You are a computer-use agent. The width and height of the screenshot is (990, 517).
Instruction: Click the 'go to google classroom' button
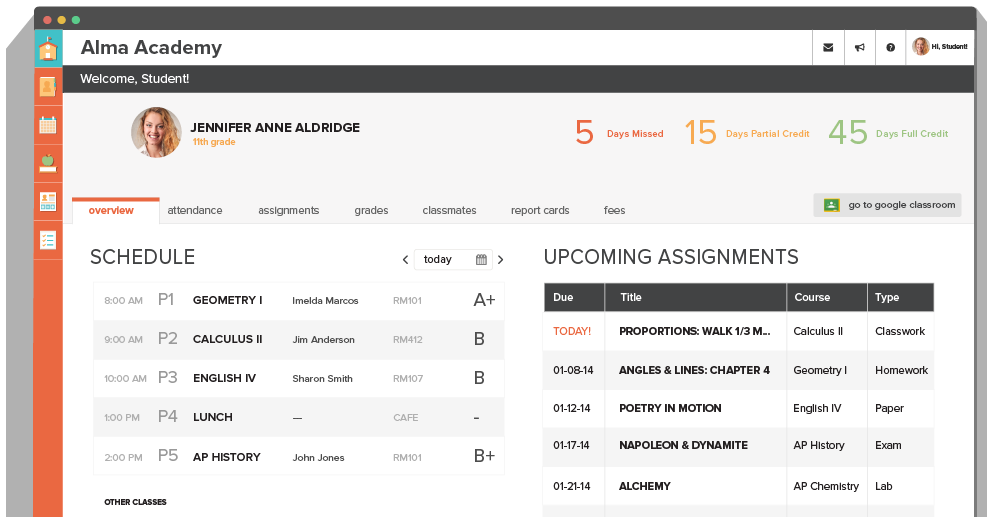(x=888, y=205)
